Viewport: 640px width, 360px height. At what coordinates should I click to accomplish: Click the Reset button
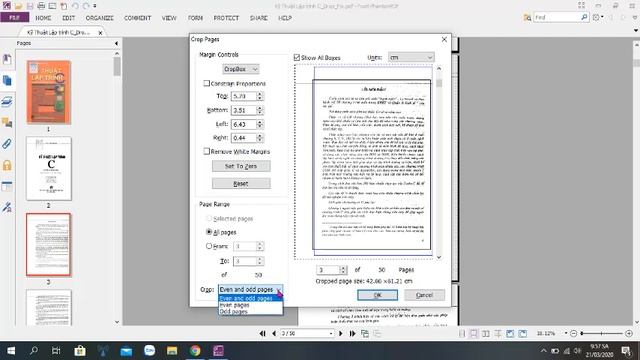coord(241,184)
